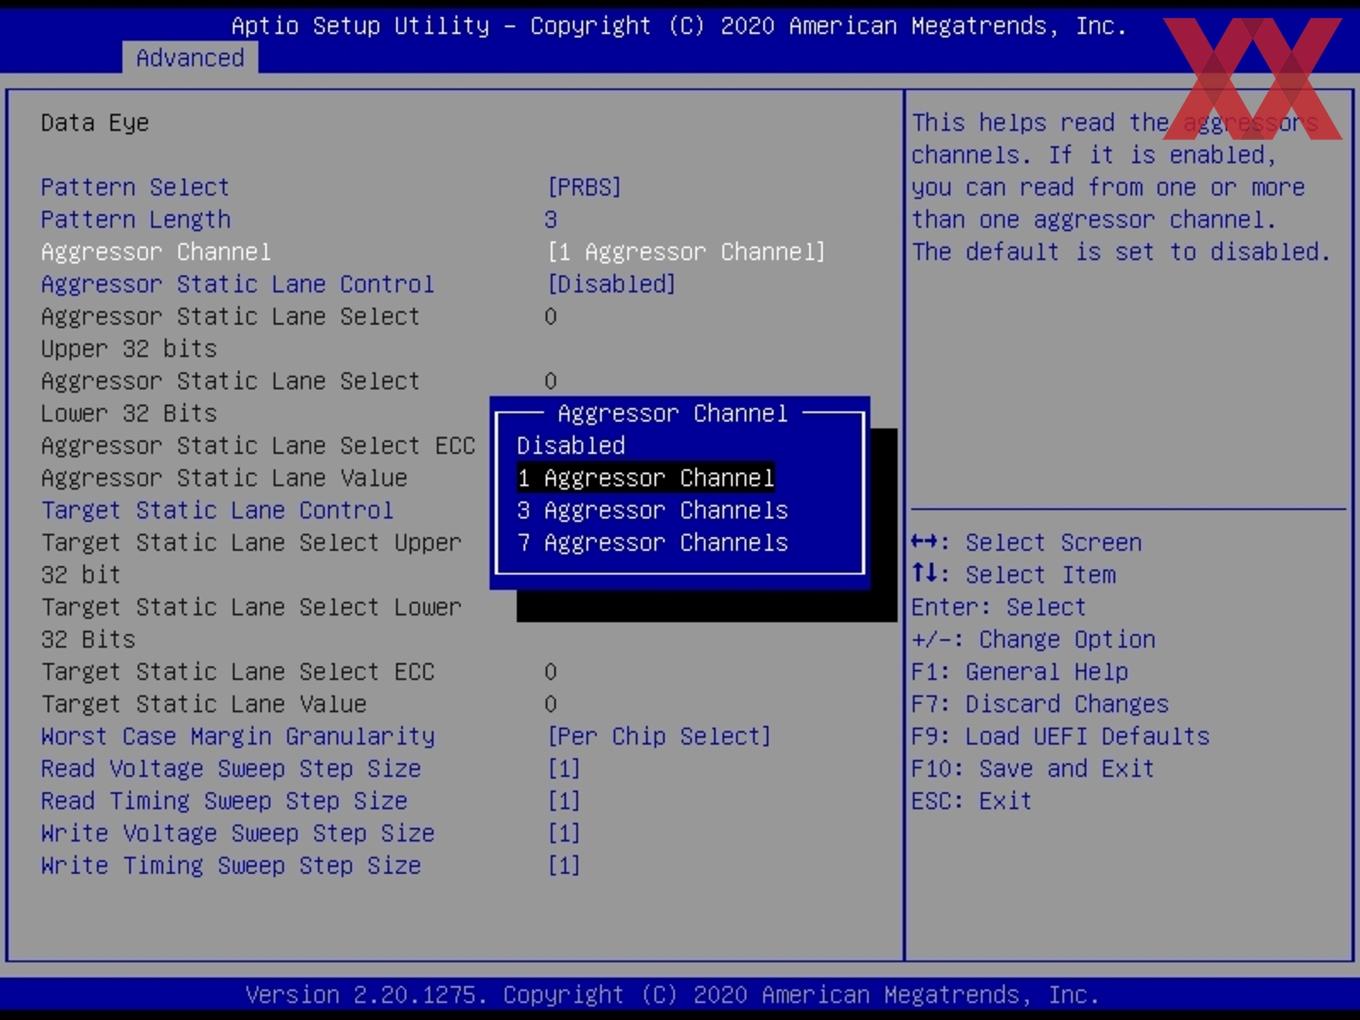This screenshot has width=1360, height=1020.
Task: Click the version 2.20.1275 footer text
Action: [x=672, y=995]
